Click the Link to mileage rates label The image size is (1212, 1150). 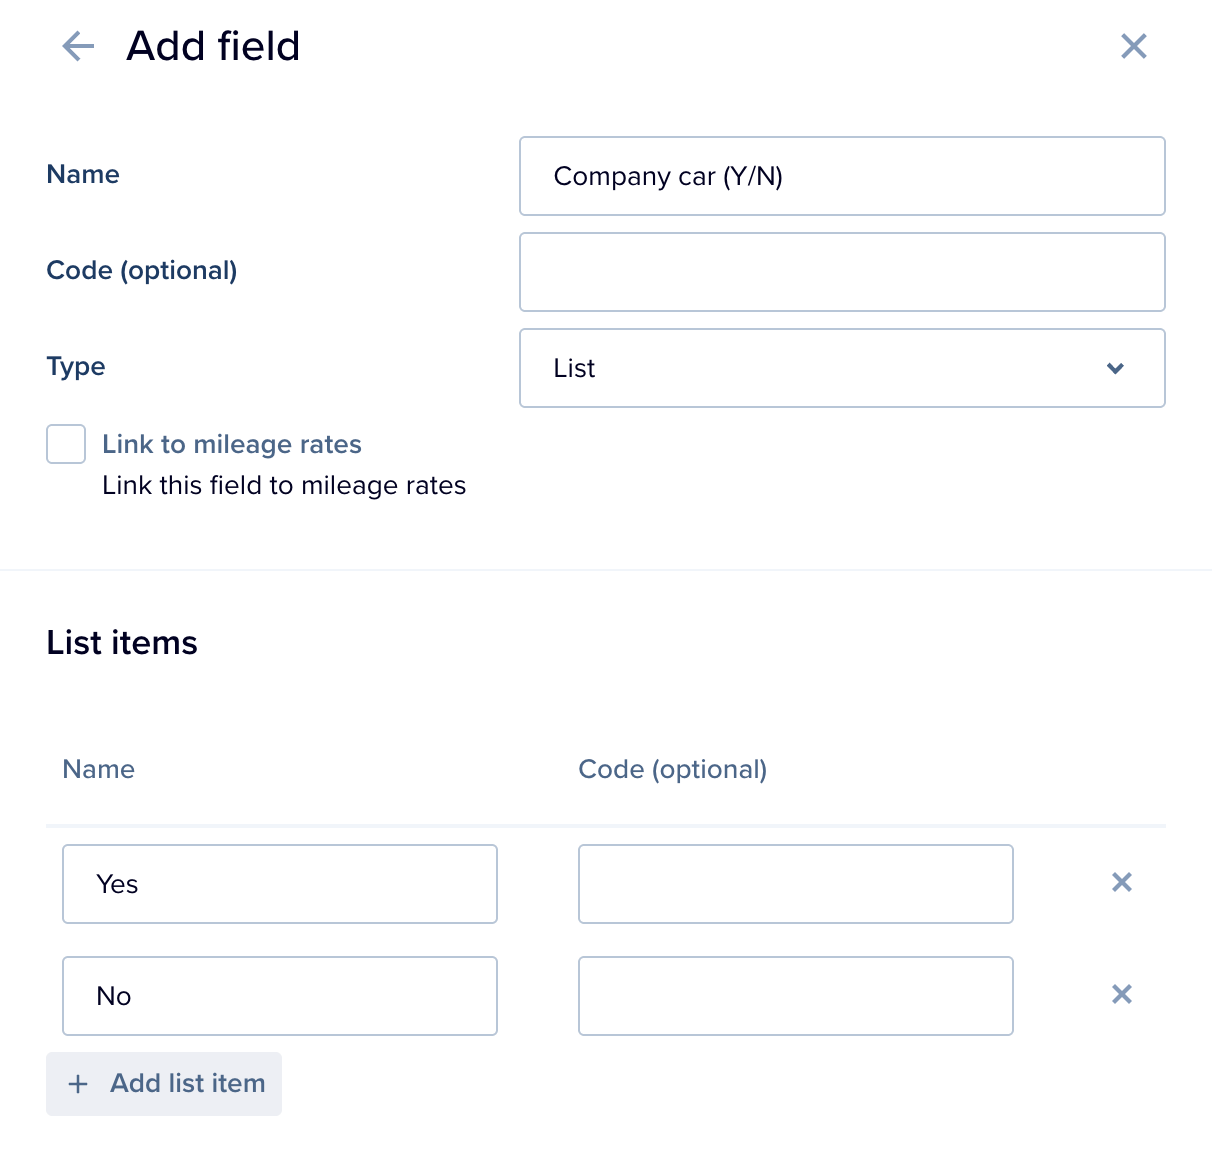click(x=232, y=444)
